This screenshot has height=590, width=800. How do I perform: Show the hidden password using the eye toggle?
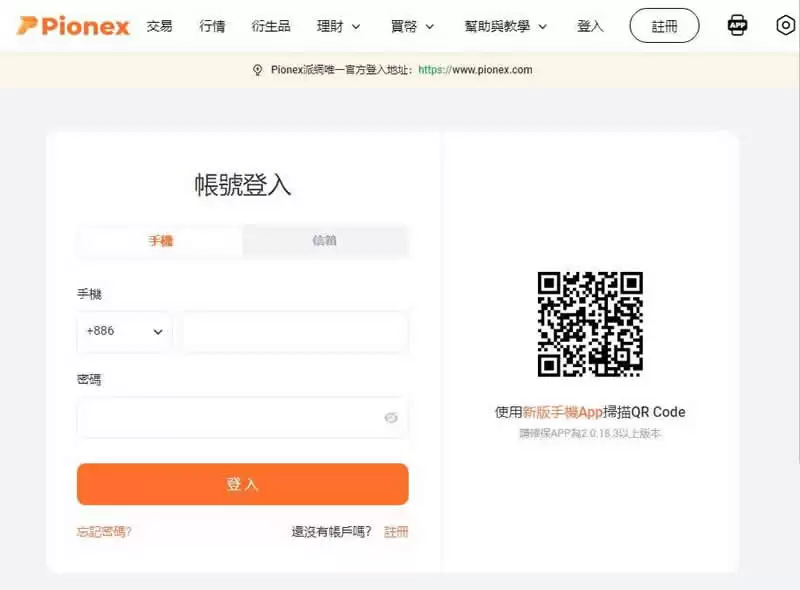[x=391, y=418]
